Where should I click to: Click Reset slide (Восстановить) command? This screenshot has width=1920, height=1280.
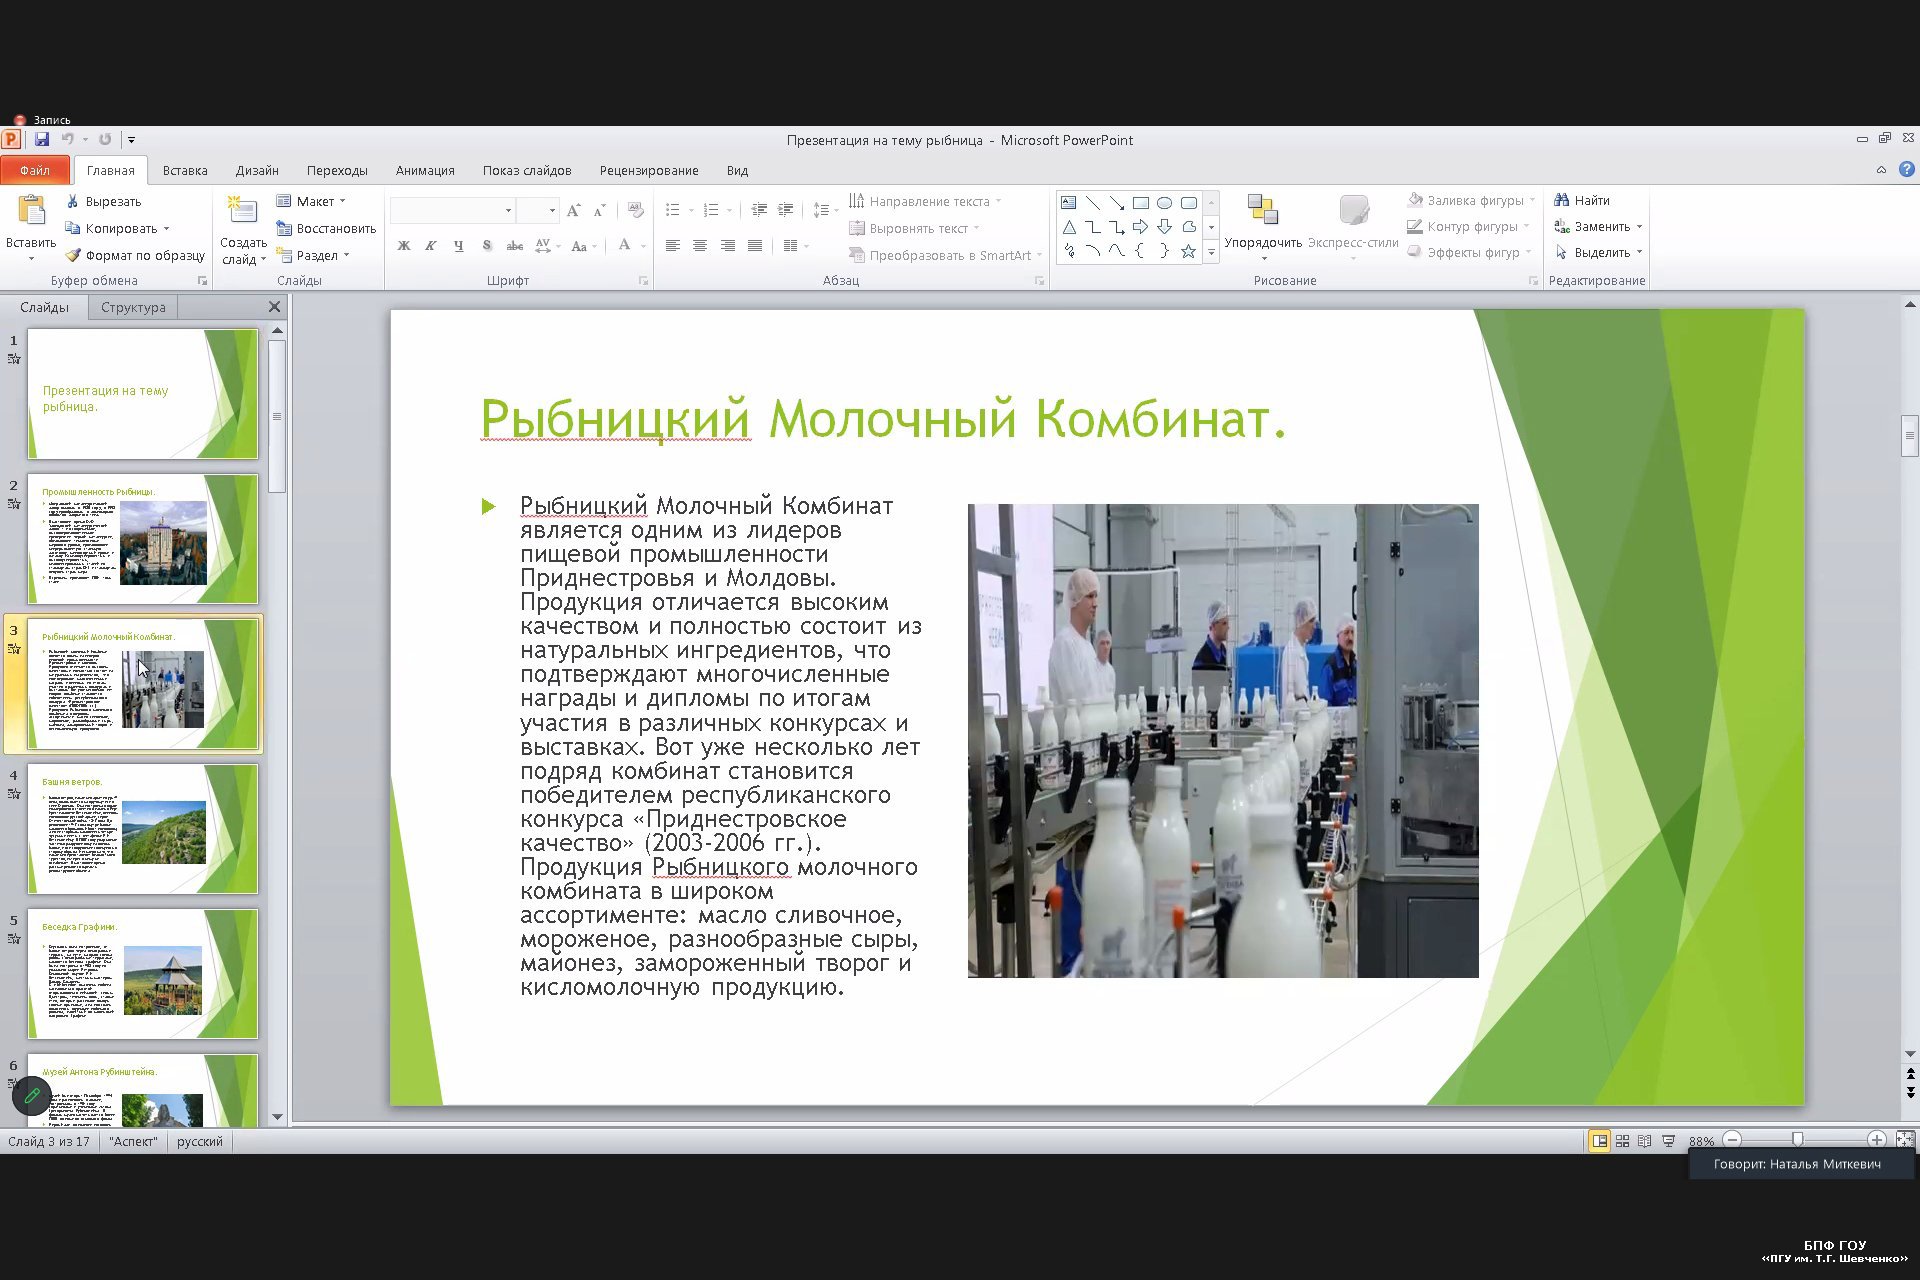point(326,228)
